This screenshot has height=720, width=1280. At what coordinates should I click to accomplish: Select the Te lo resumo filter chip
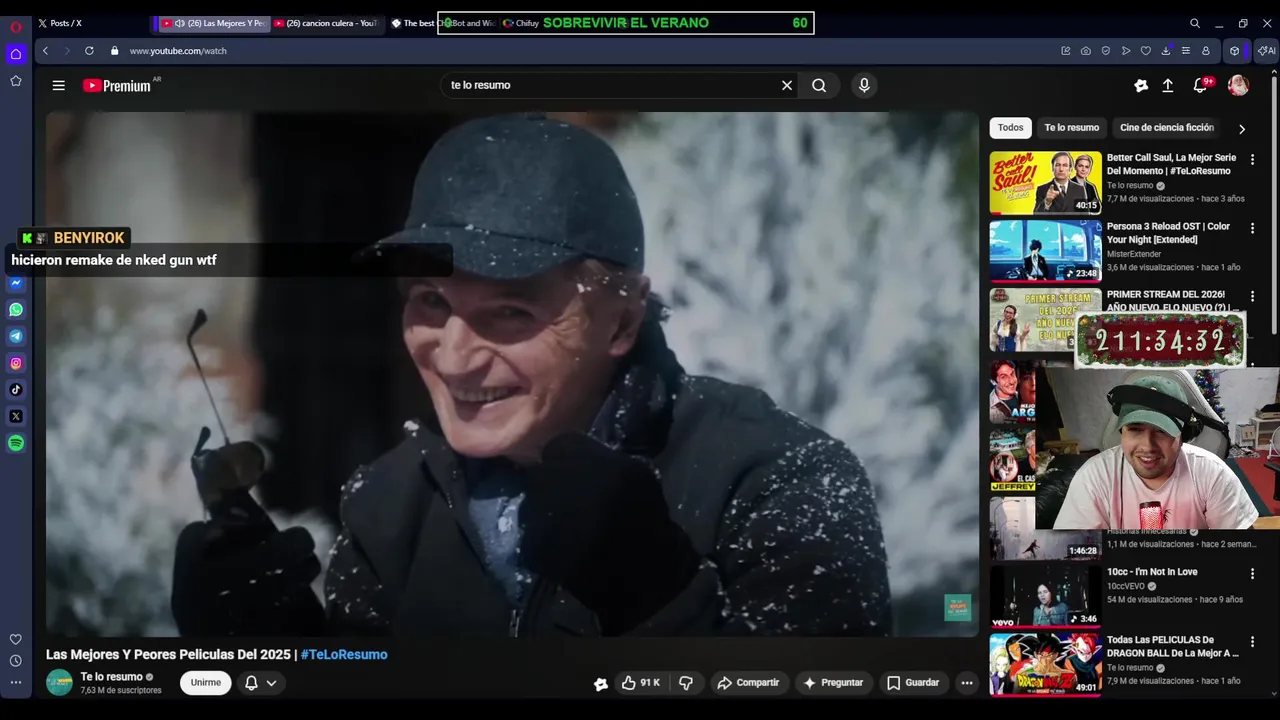coord(1072,128)
